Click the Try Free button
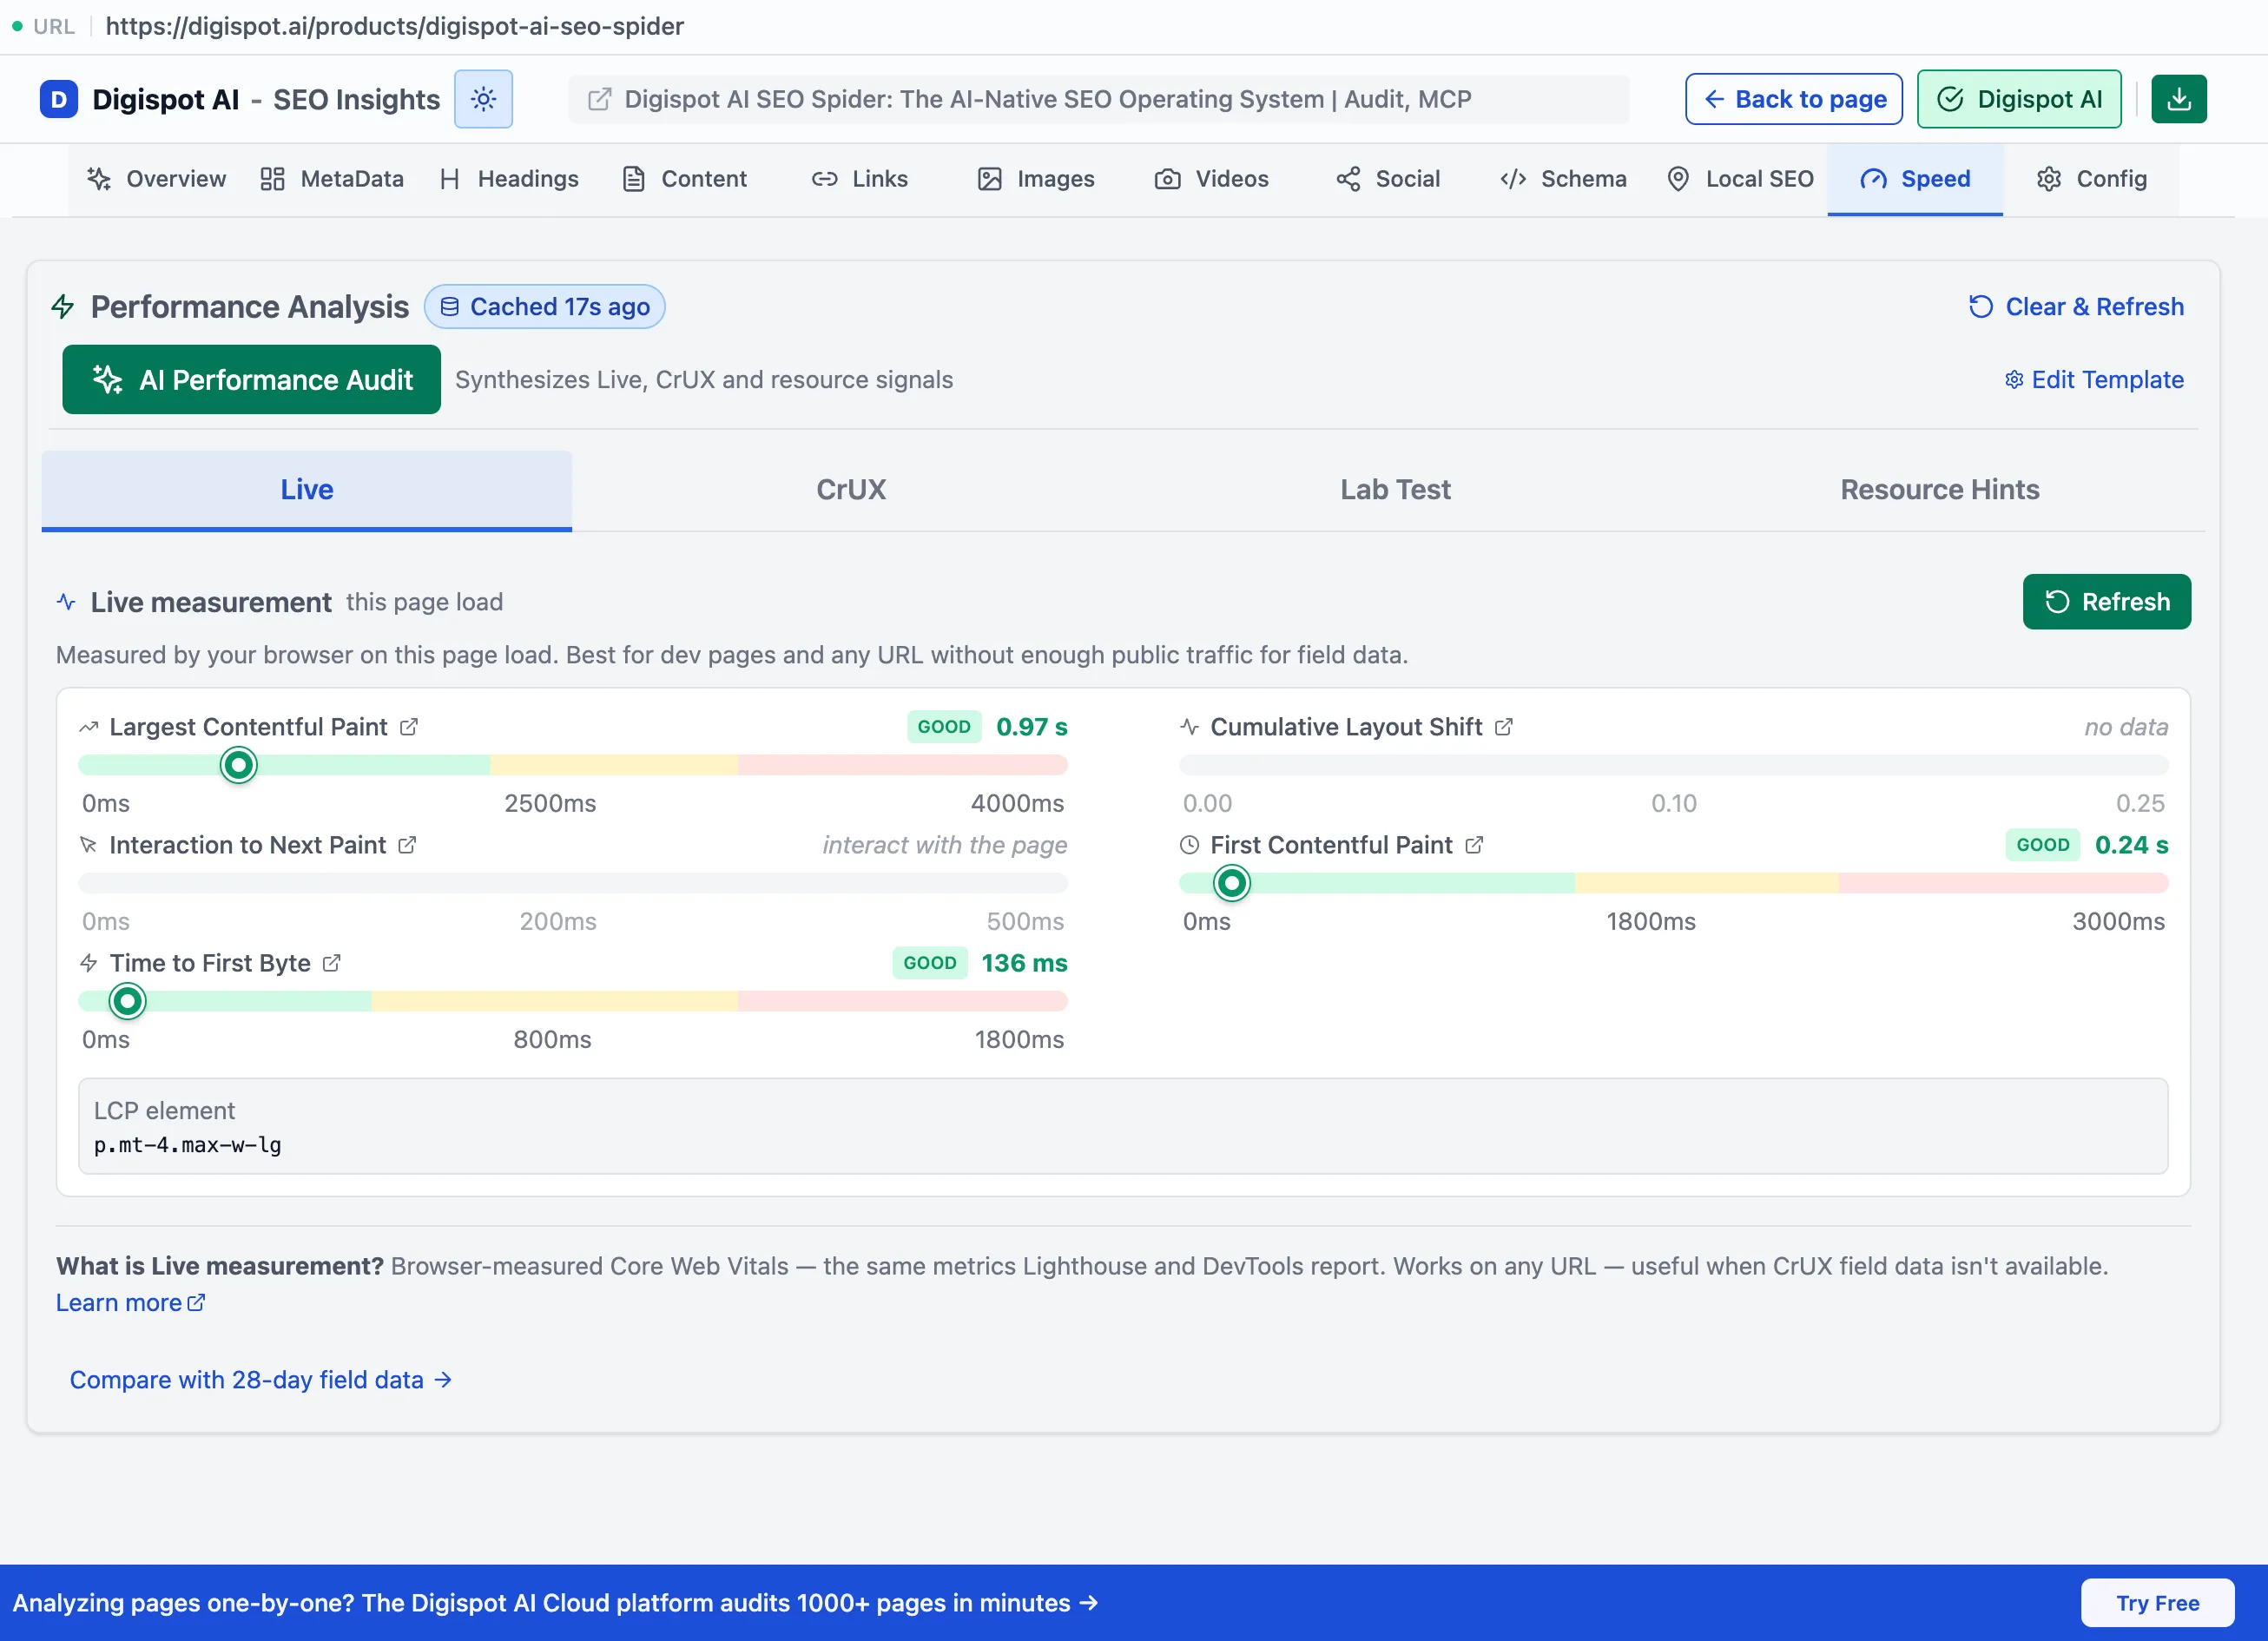The height and width of the screenshot is (1641, 2268). click(2157, 1603)
